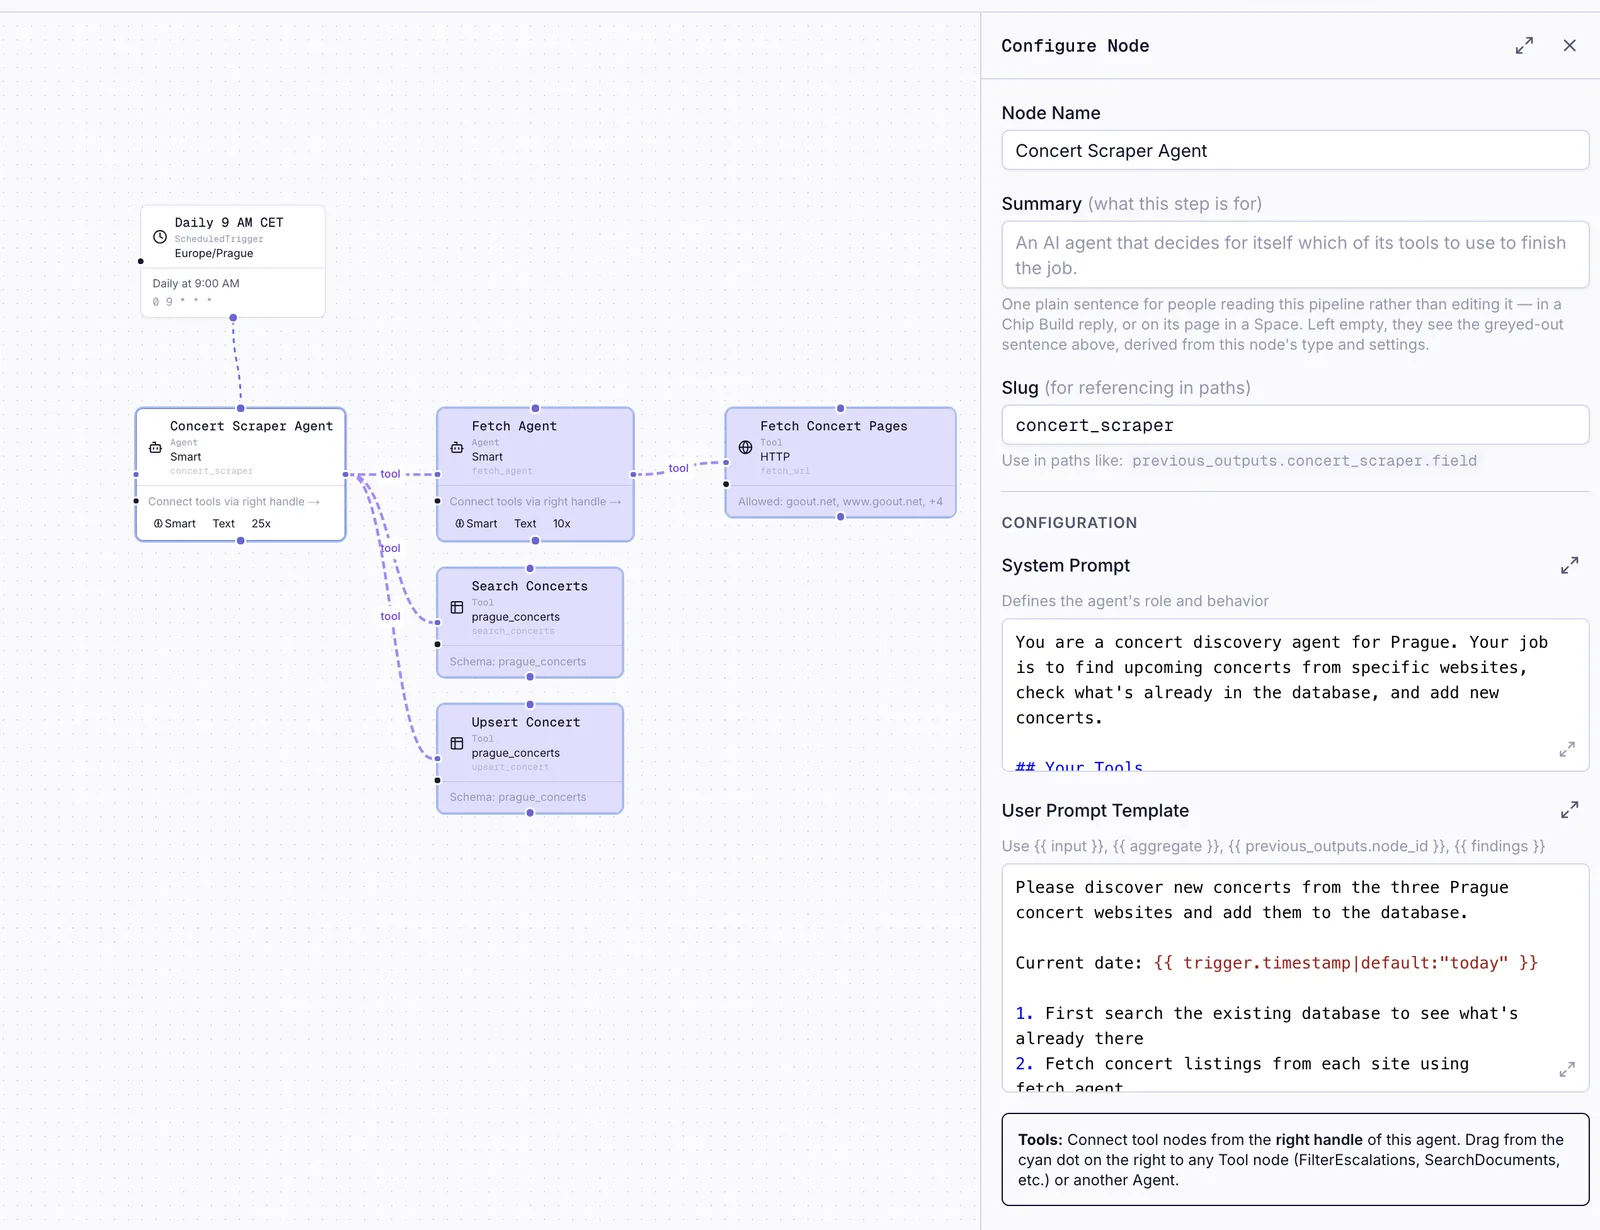Click the right tool handle of Fetch Agent
The image size is (1600, 1230).
(x=633, y=474)
